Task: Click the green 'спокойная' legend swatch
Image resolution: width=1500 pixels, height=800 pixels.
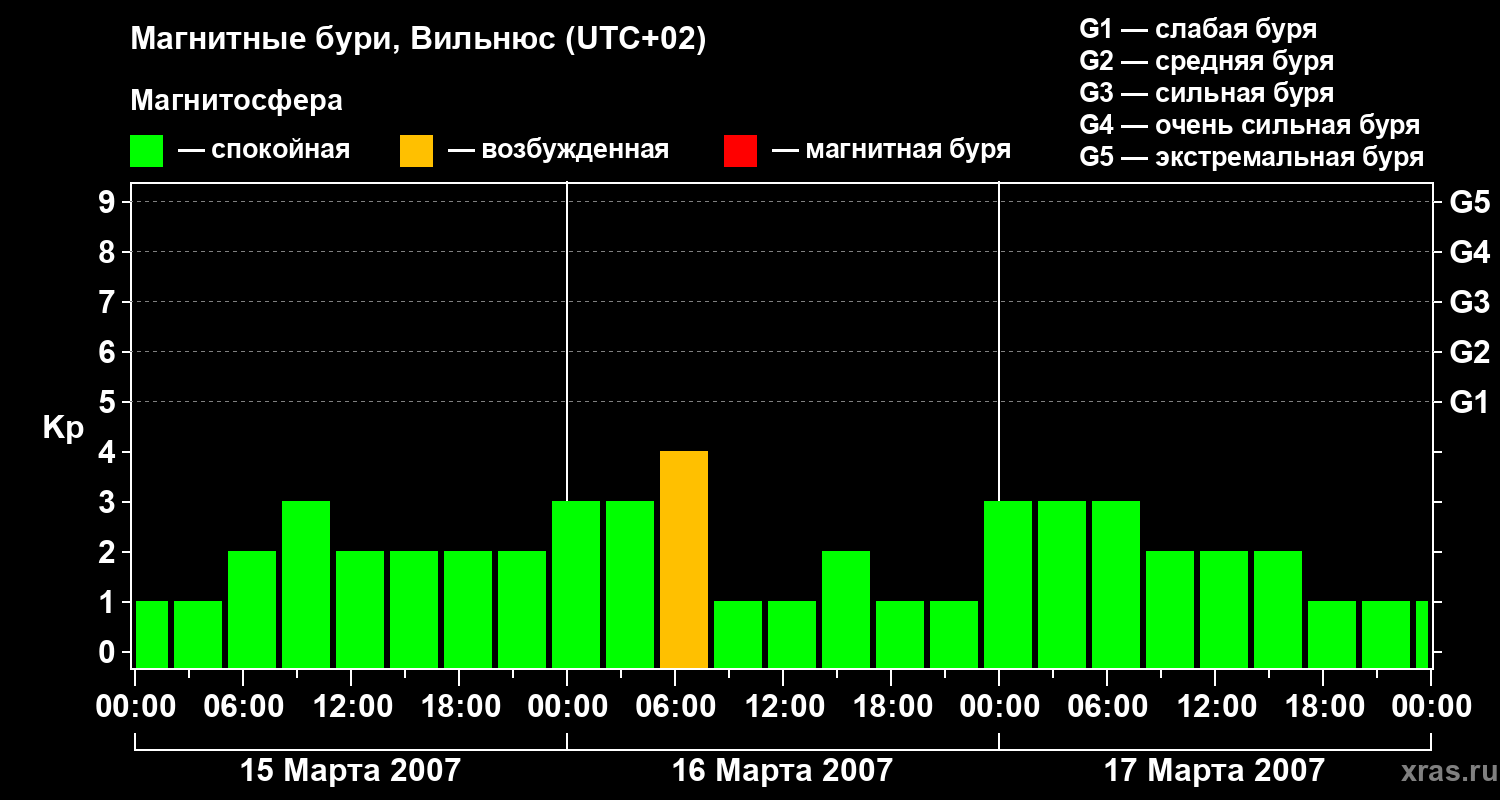Action: (x=147, y=151)
